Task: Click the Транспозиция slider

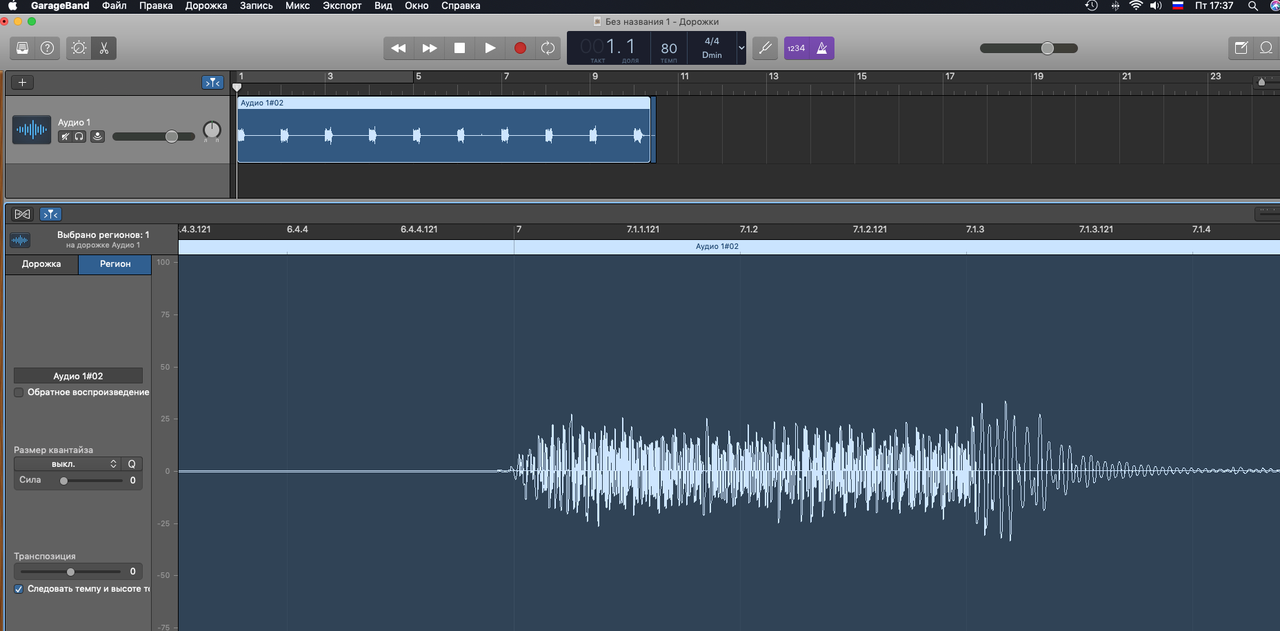Action: pos(70,572)
